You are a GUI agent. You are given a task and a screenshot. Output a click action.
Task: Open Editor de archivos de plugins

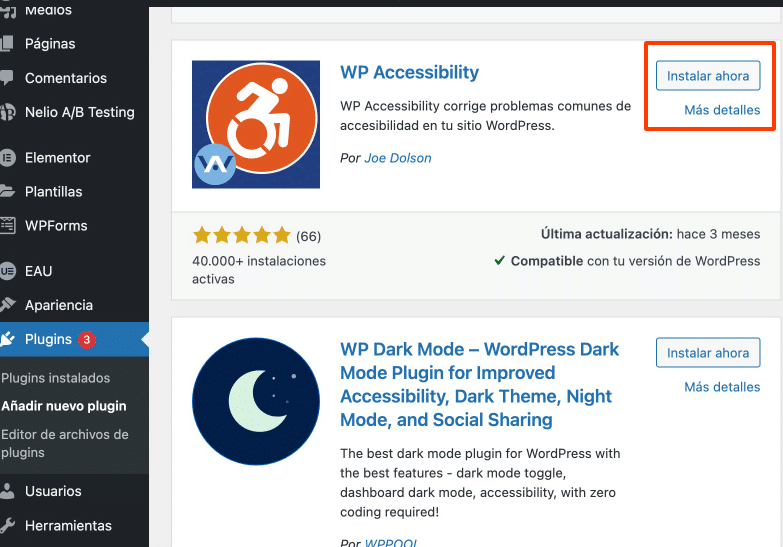(65, 443)
